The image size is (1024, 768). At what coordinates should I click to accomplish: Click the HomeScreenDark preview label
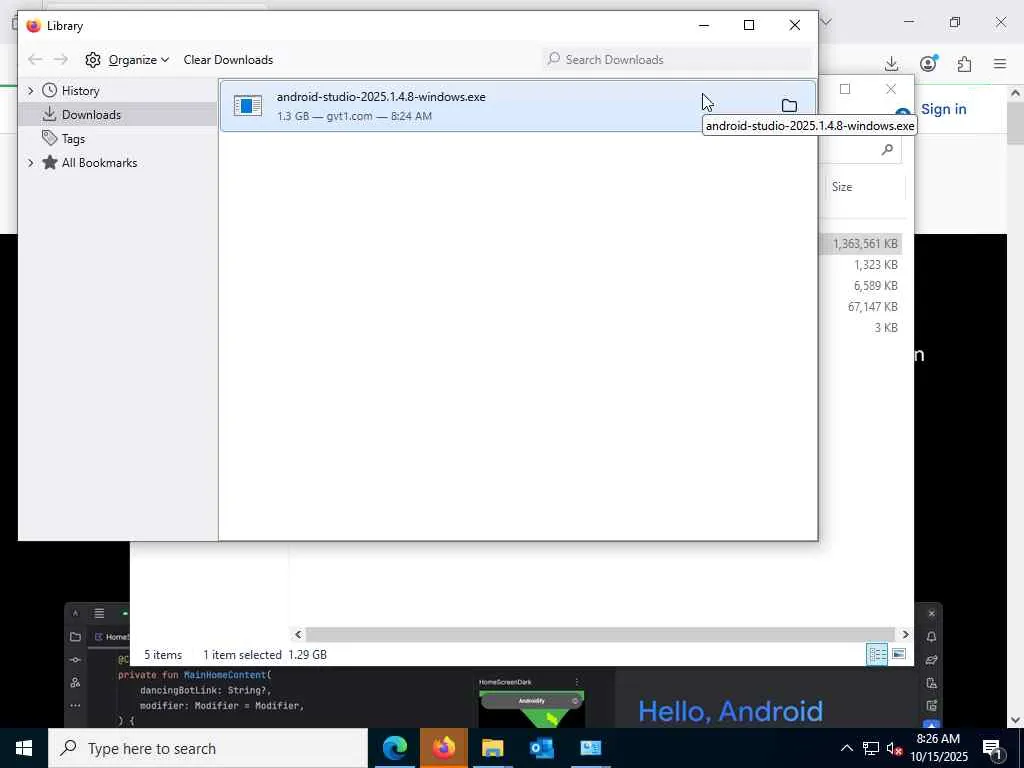click(505, 682)
